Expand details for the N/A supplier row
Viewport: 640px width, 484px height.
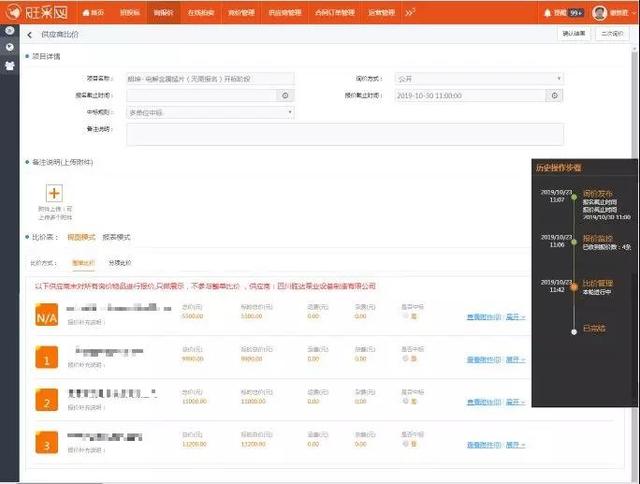516,316
